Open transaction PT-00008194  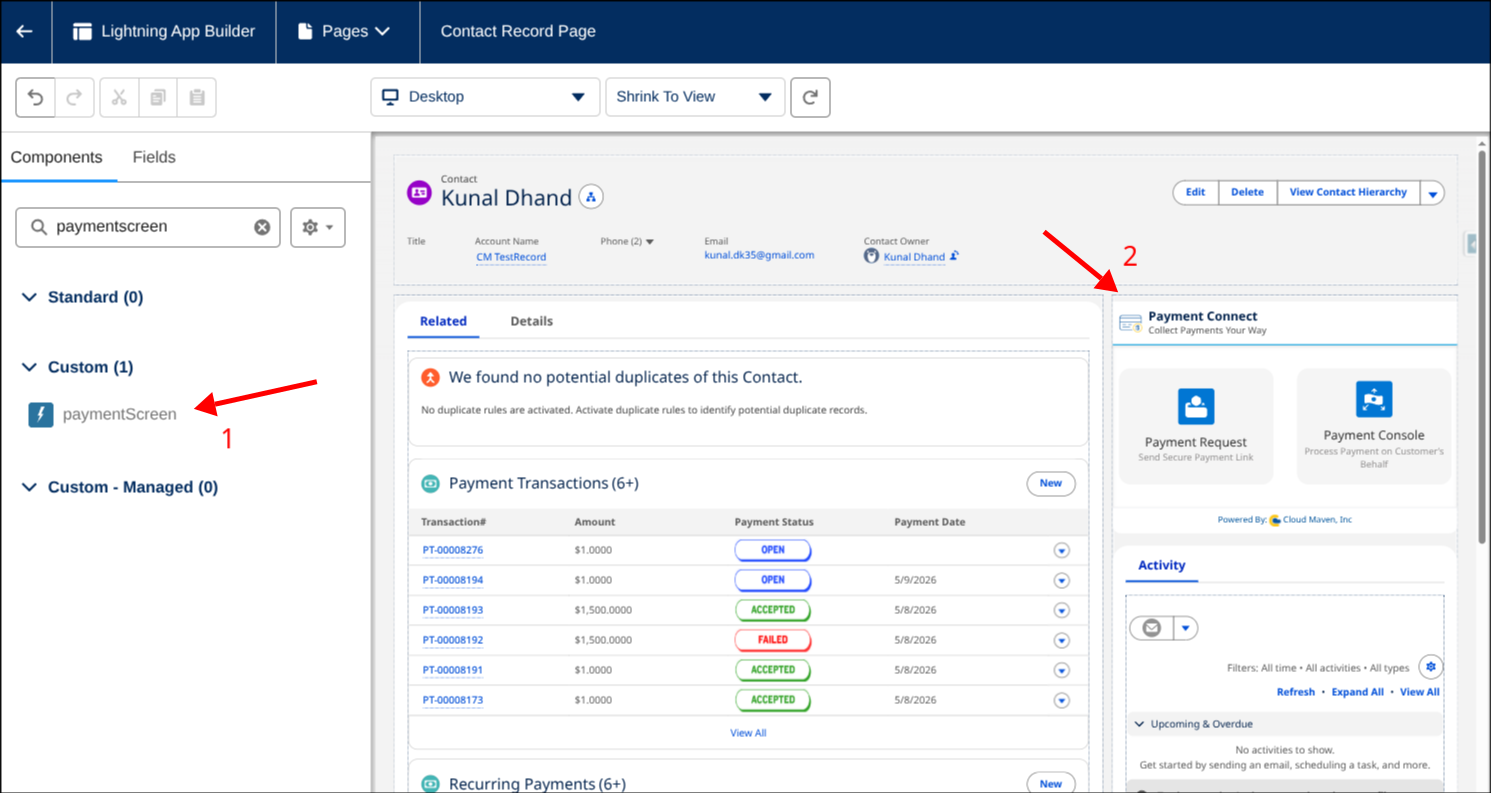coord(453,580)
